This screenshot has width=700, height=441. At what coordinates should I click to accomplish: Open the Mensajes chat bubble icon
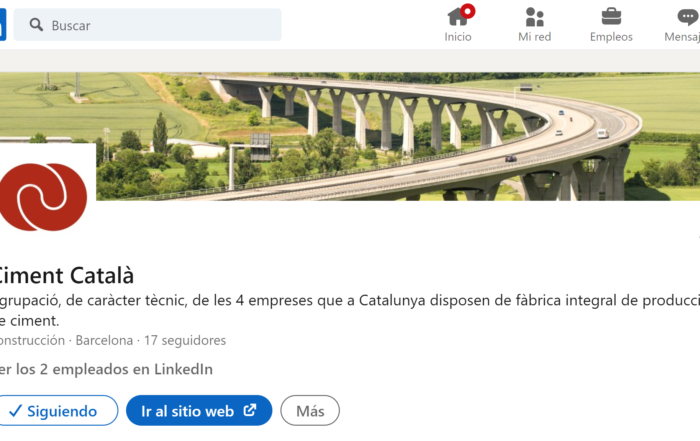(x=688, y=17)
